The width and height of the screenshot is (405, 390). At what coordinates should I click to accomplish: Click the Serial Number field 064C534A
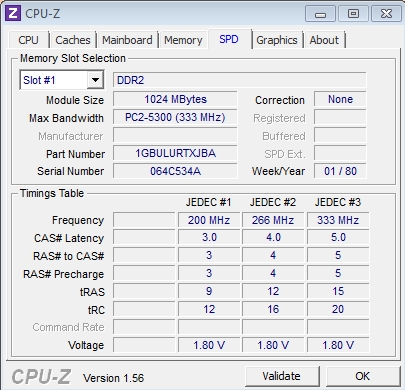pos(175,171)
